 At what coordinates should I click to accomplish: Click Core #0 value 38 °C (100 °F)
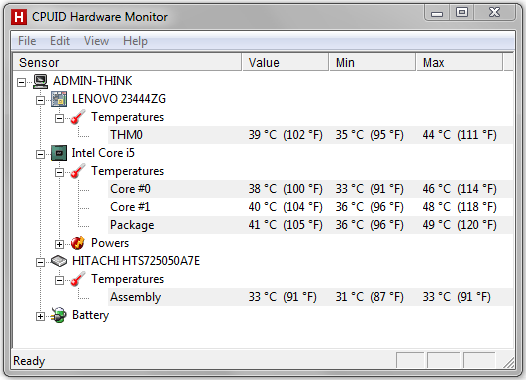click(x=285, y=189)
